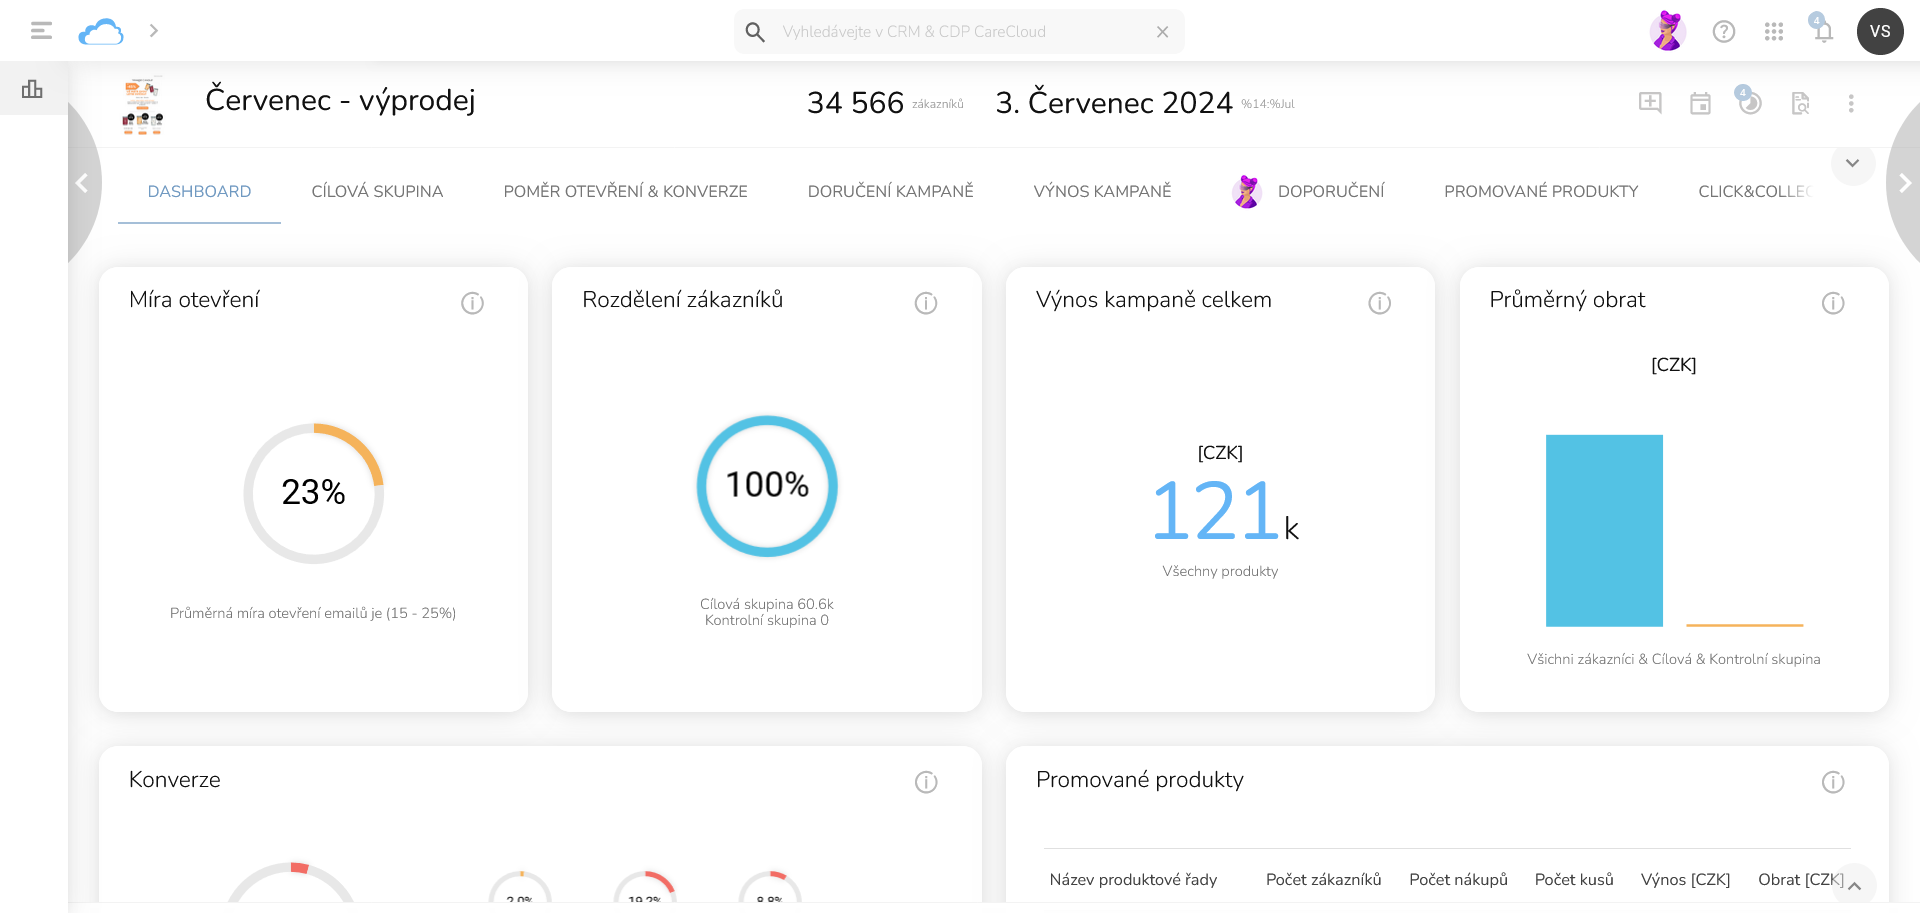The width and height of the screenshot is (1920, 913).
Task: Click the open-rate average description text
Action: tap(313, 613)
